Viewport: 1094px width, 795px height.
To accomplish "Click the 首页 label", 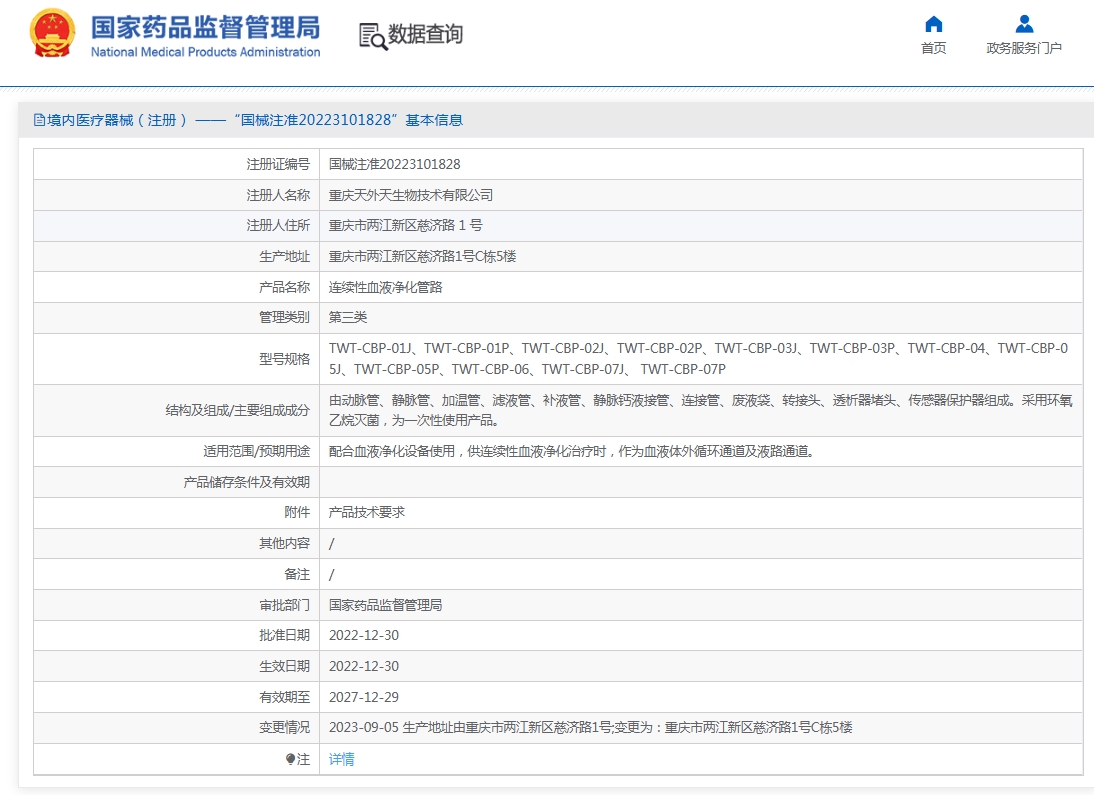I will [x=934, y=47].
